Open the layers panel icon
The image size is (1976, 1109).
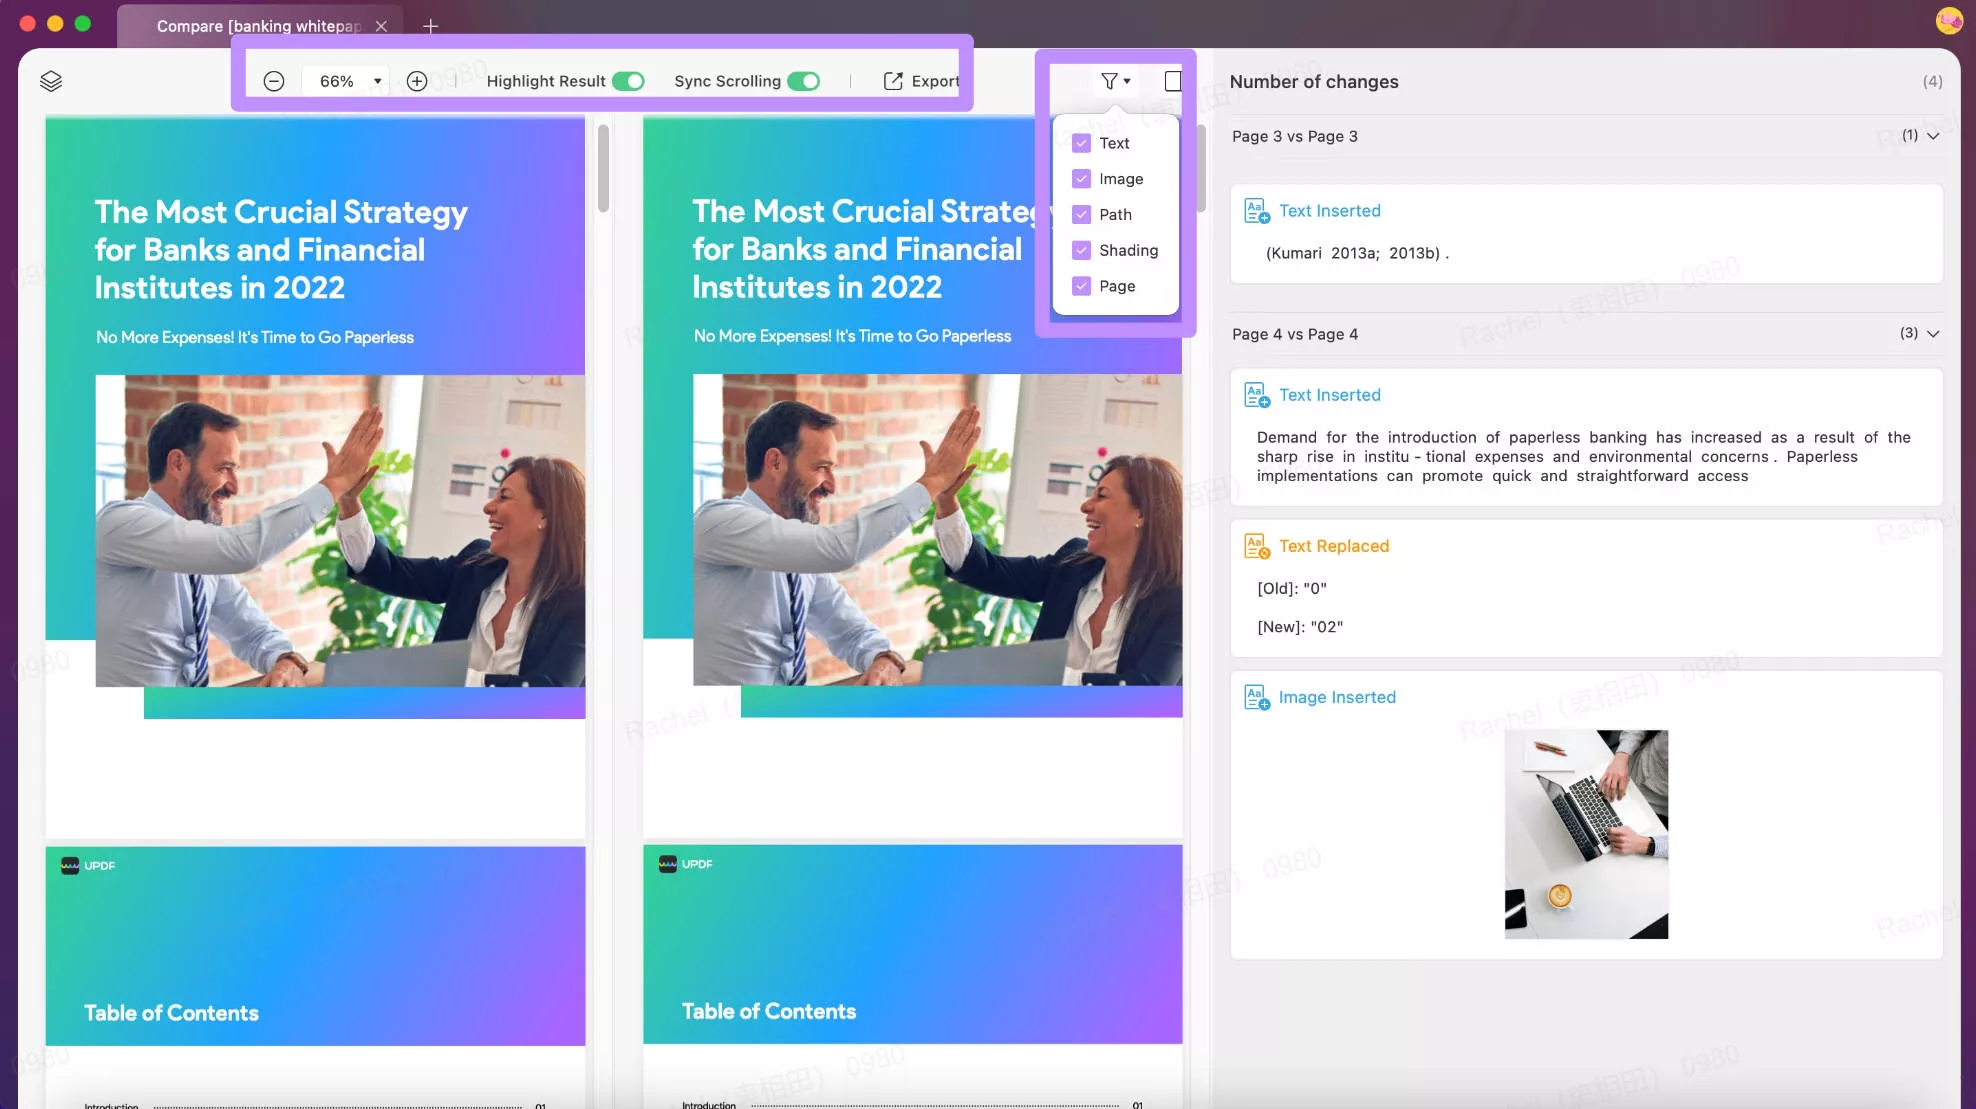pyautogui.click(x=51, y=81)
